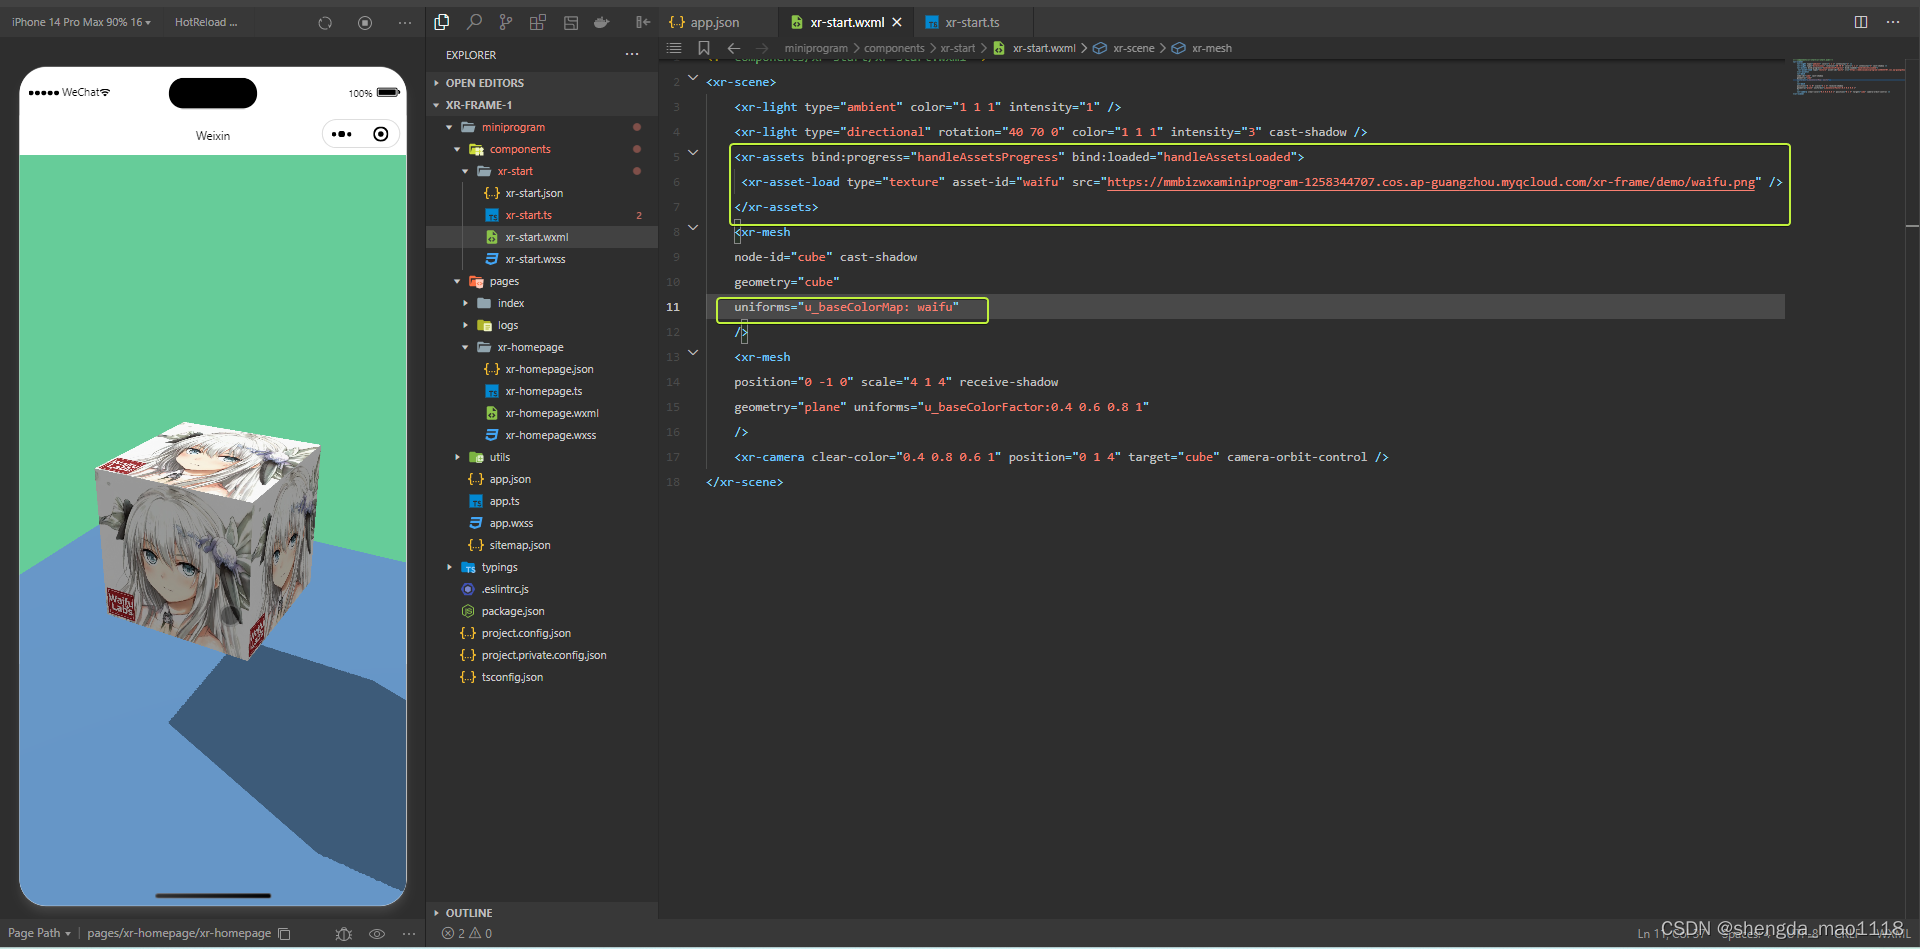1920x949 pixels.
Task: Copy the page path with the copy icon
Action: 284,934
